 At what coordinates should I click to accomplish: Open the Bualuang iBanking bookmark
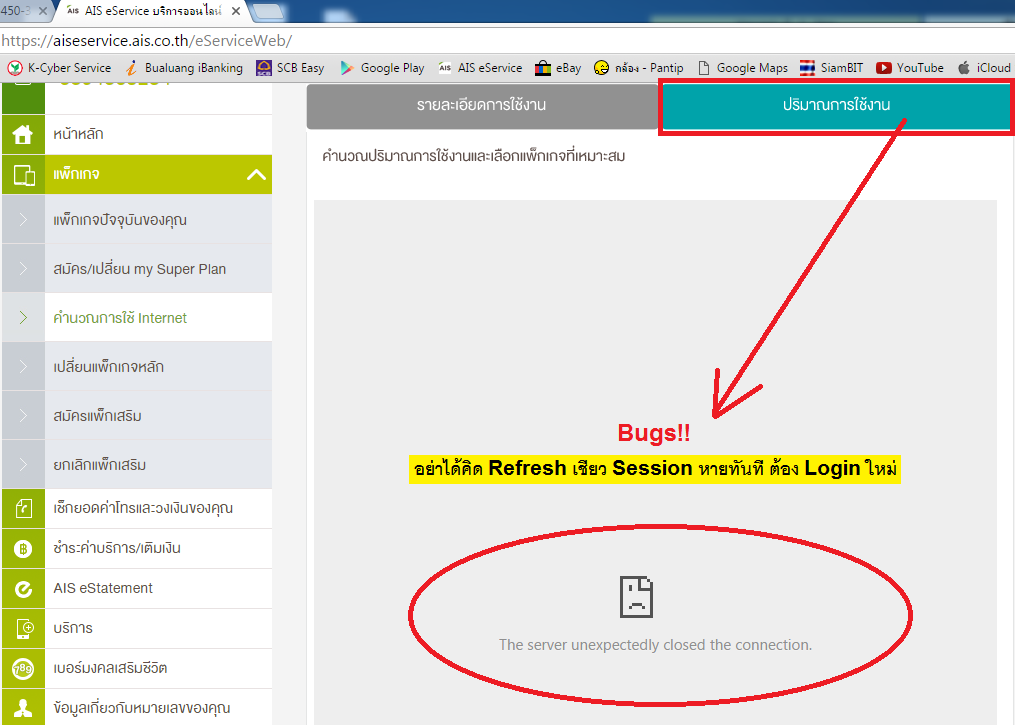pos(184,68)
